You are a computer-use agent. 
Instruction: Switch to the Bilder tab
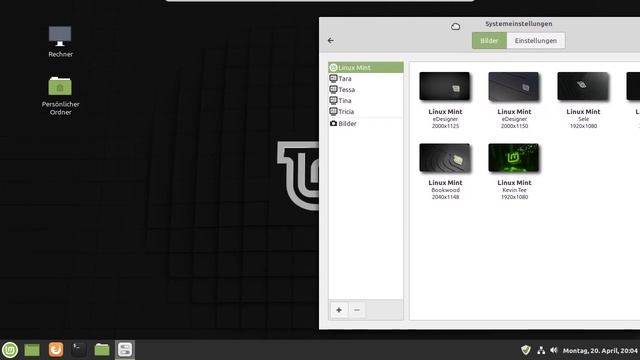coord(489,41)
